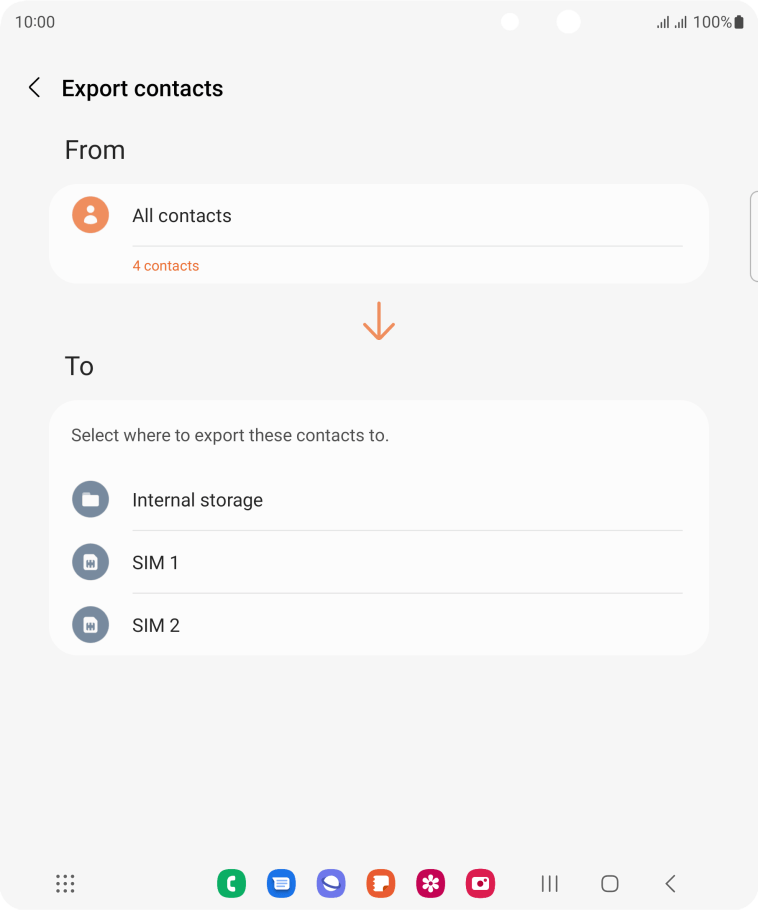
Task: Open the orange Samsung Notes app
Action: point(381,883)
